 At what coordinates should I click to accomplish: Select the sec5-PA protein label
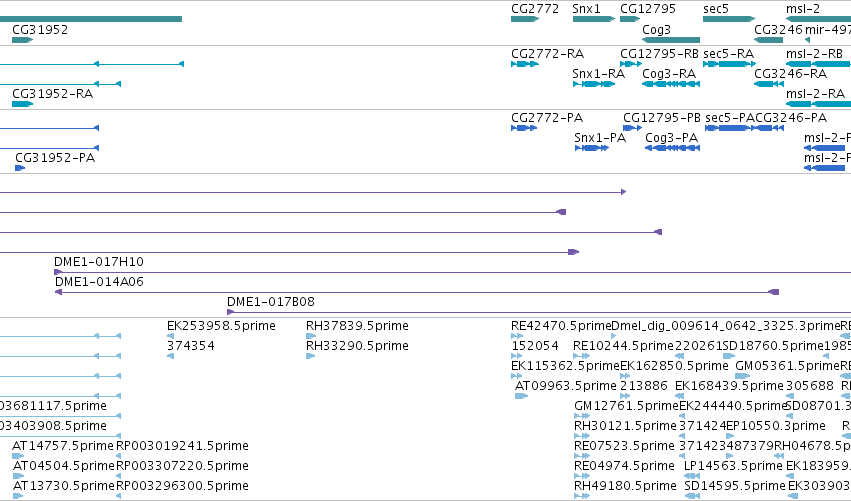(x=729, y=118)
